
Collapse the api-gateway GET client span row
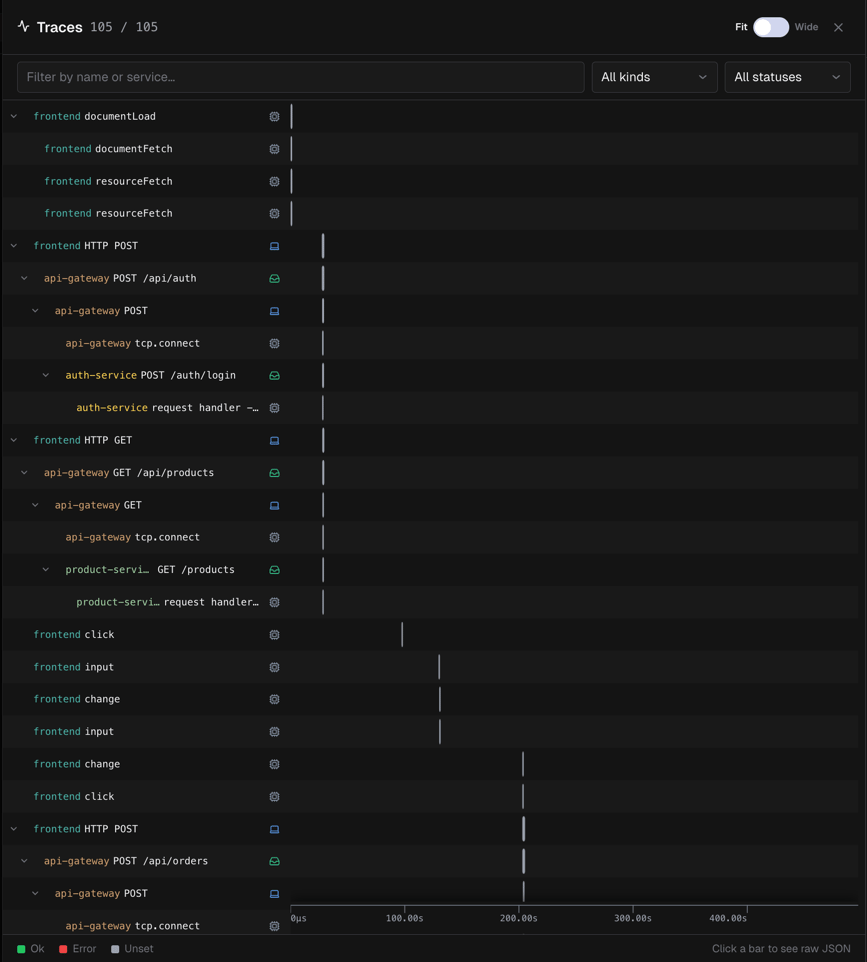[x=35, y=506]
